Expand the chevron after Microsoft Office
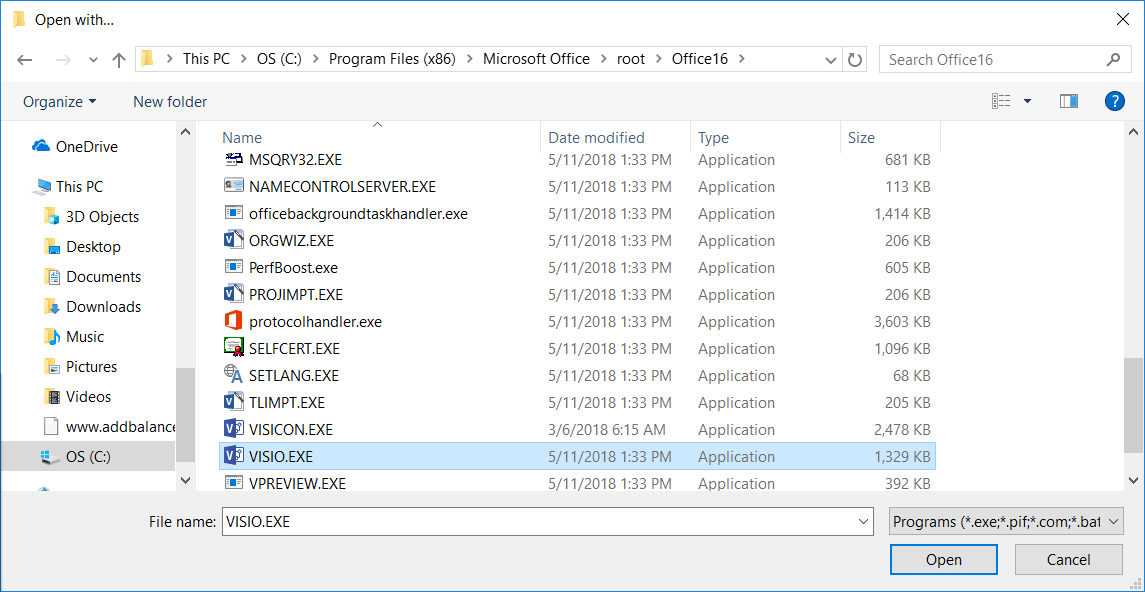 [x=602, y=60]
